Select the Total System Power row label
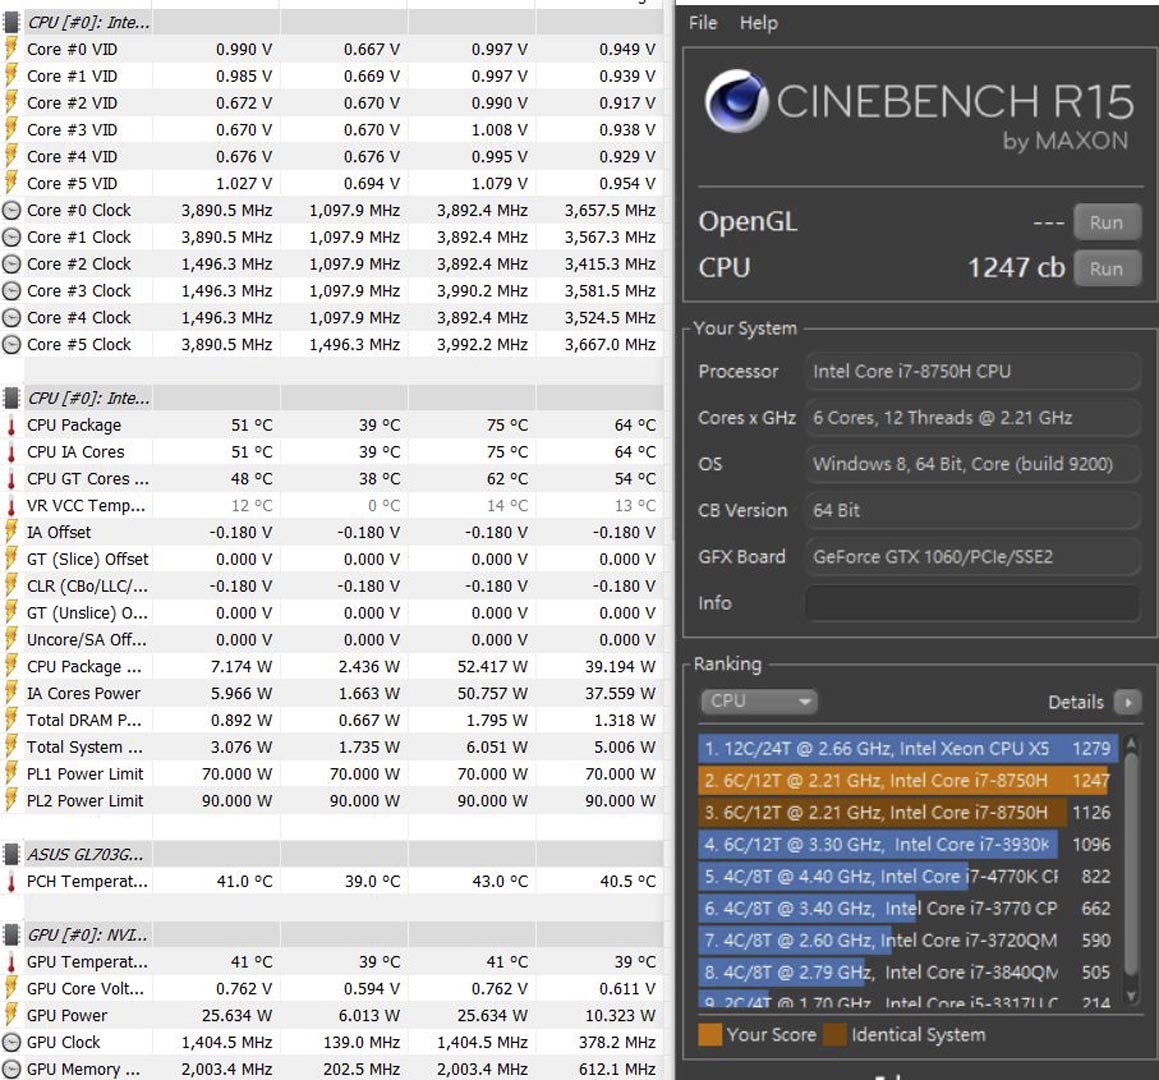 (85, 747)
